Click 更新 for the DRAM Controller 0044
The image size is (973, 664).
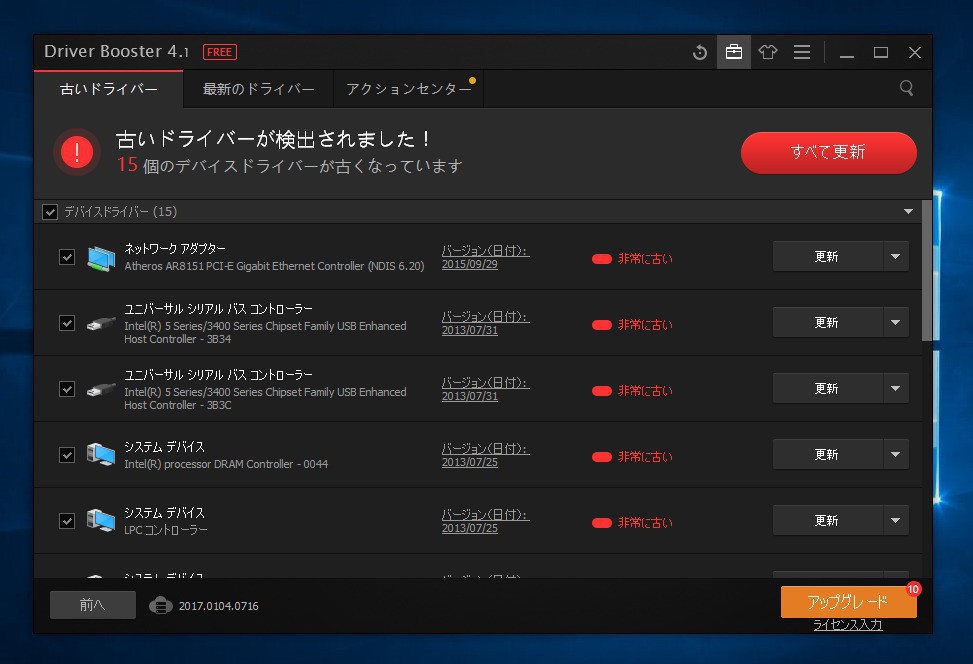click(x=827, y=454)
